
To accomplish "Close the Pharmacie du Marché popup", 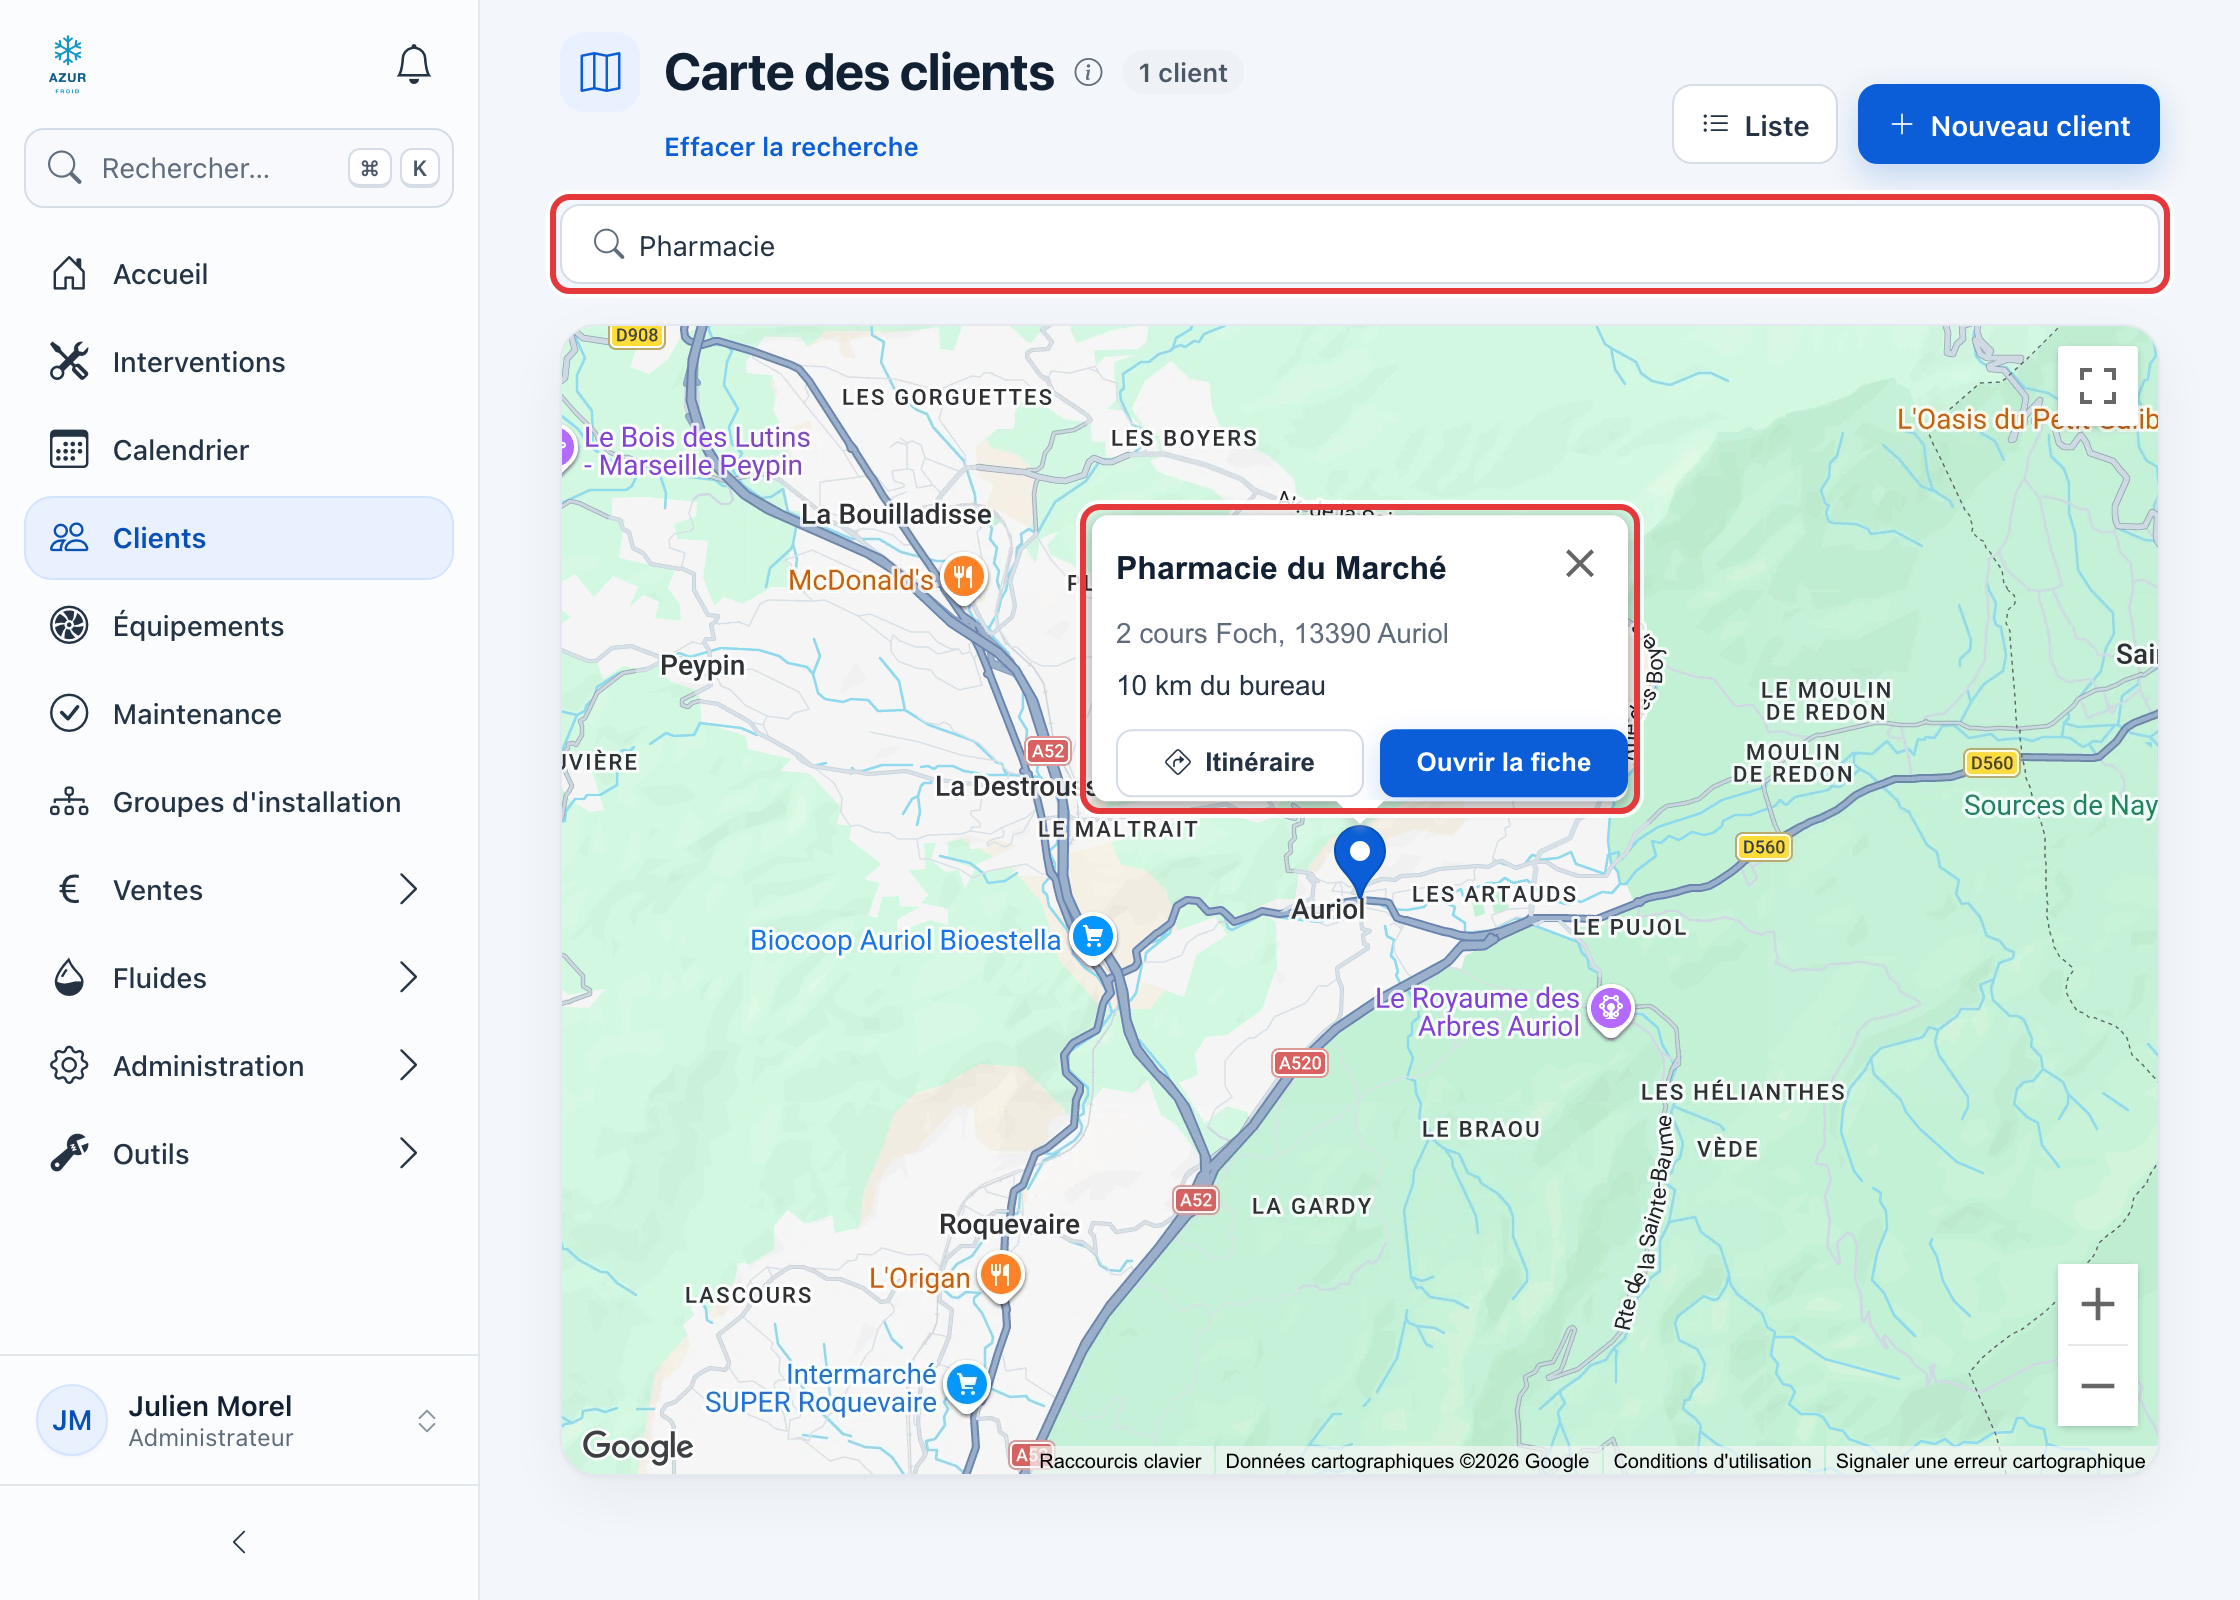I will click(x=1579, y=564).
